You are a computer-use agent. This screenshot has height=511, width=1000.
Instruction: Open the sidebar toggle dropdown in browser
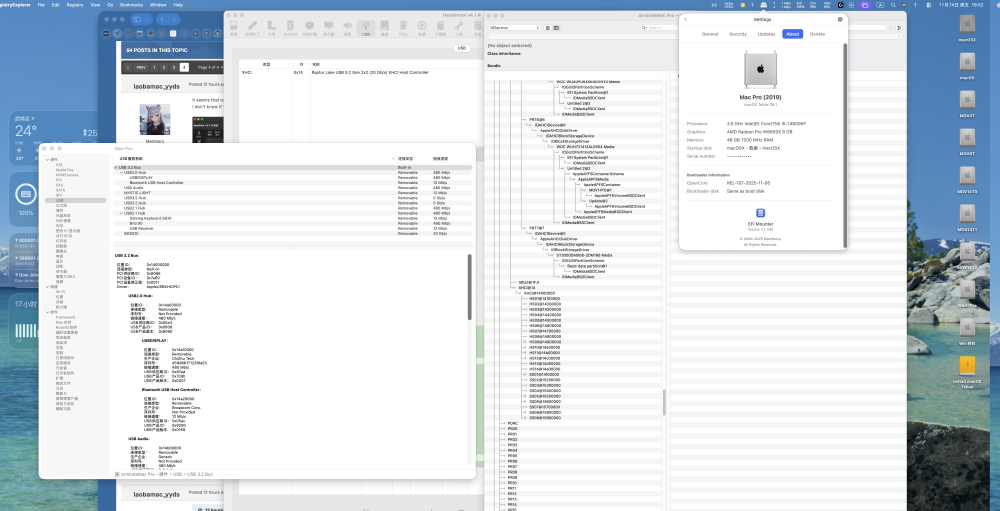pos(147,19)
